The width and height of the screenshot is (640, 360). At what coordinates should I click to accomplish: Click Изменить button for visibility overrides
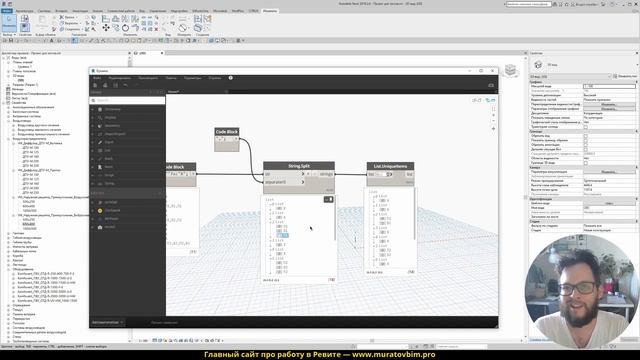[609, 104]
